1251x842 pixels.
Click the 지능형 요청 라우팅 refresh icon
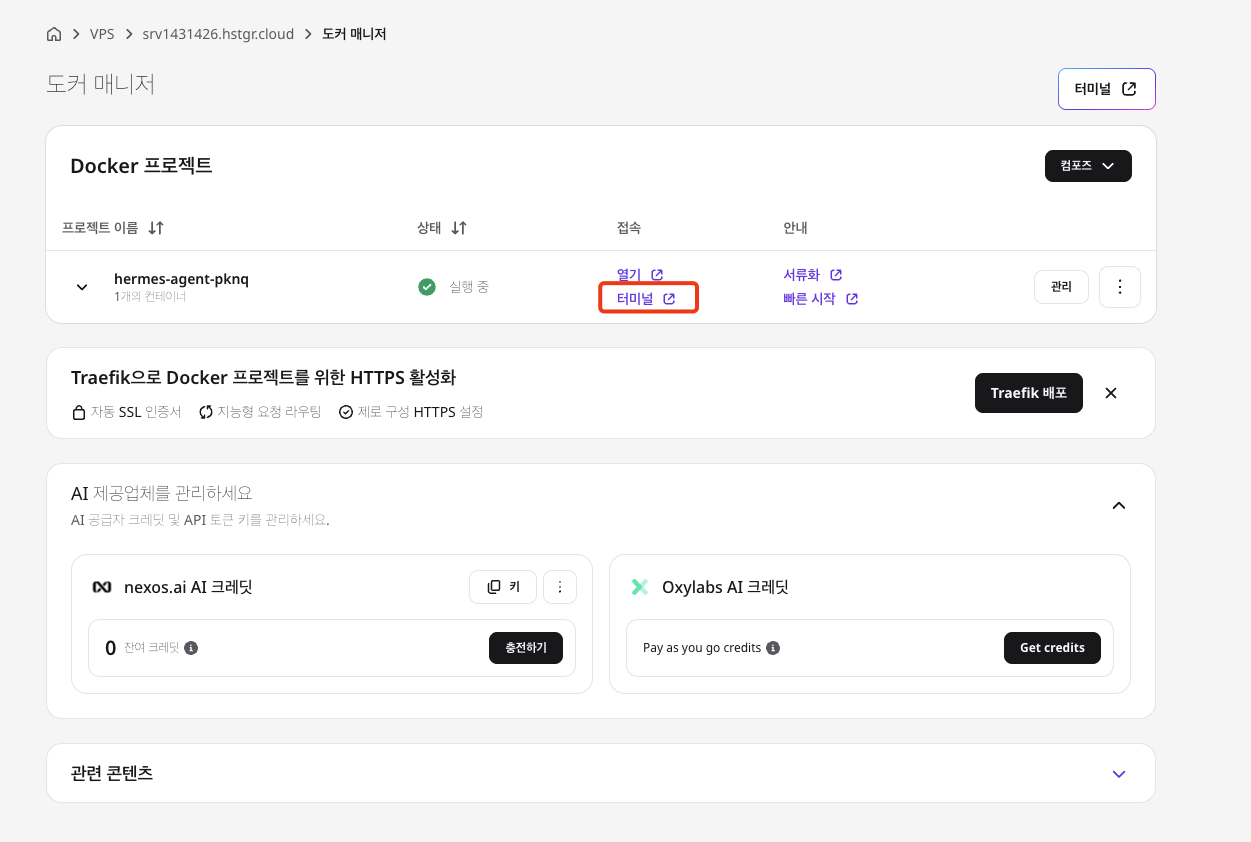(x=206, y=412)
